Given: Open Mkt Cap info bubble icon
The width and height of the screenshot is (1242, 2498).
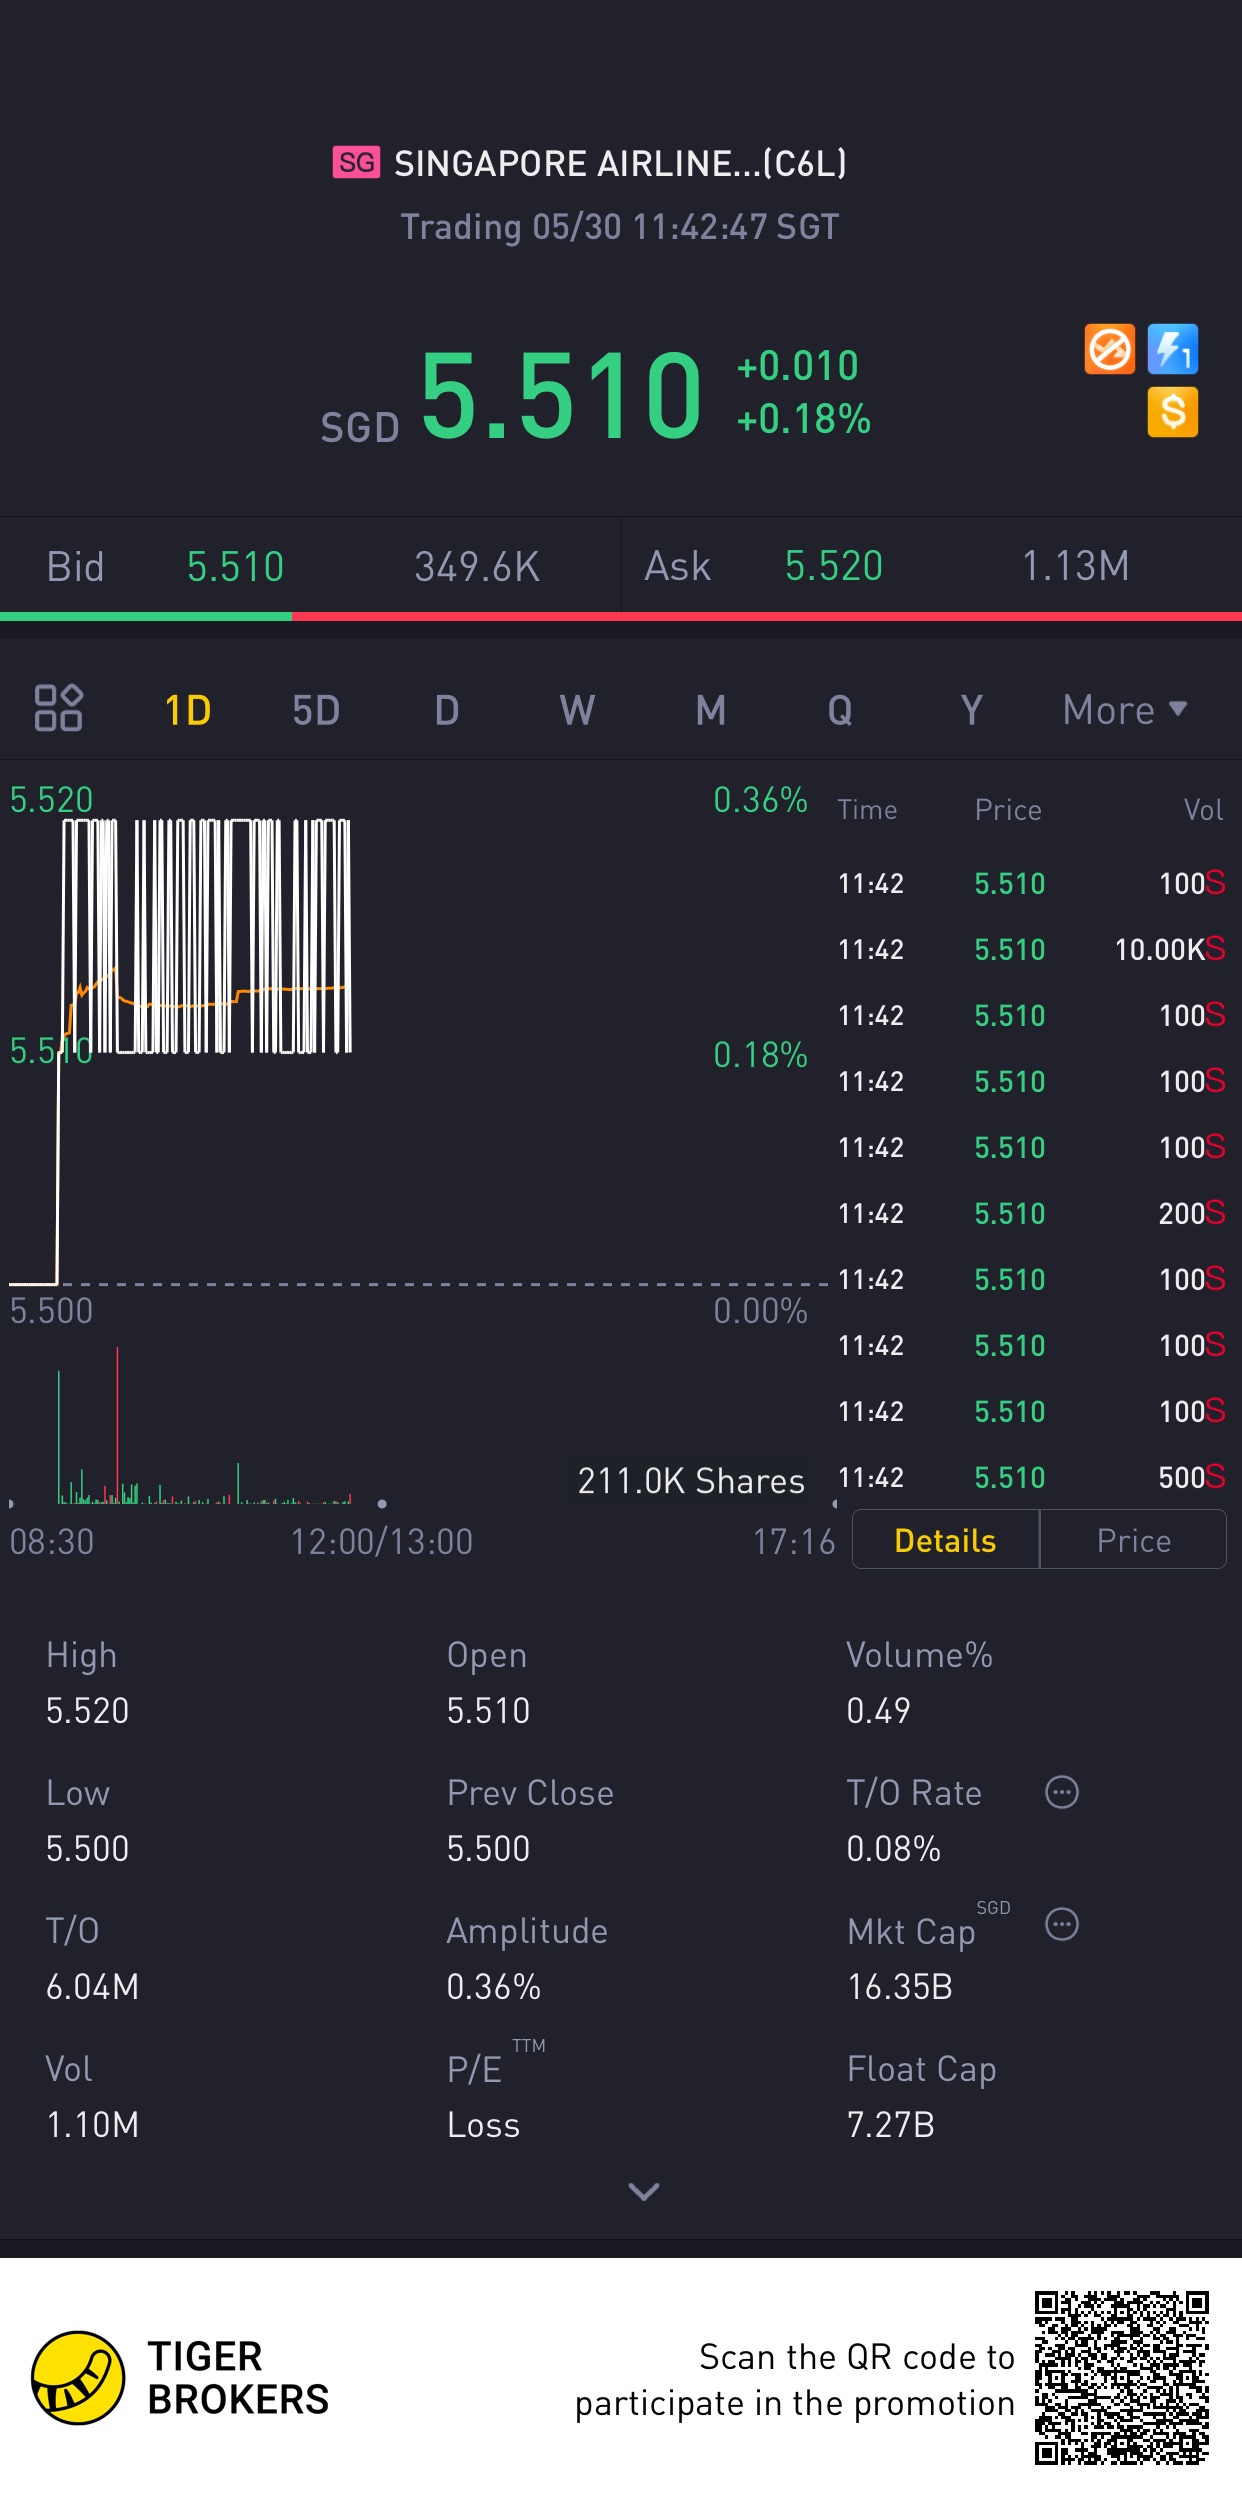Looking at the screenshot, I should click(1062, 1924).
